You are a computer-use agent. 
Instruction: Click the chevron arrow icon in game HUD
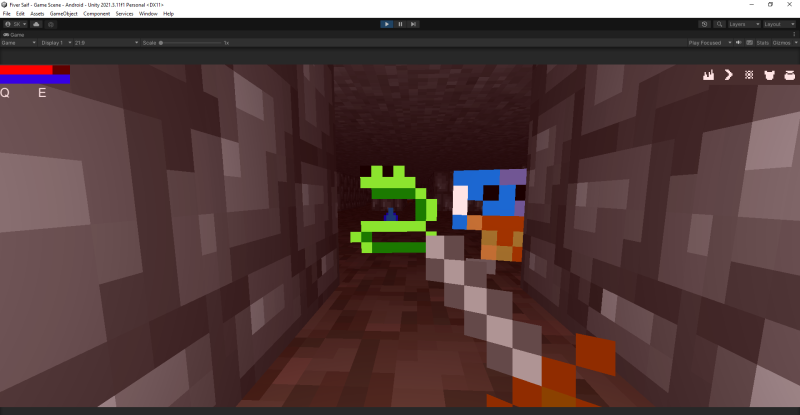[729, 75]
